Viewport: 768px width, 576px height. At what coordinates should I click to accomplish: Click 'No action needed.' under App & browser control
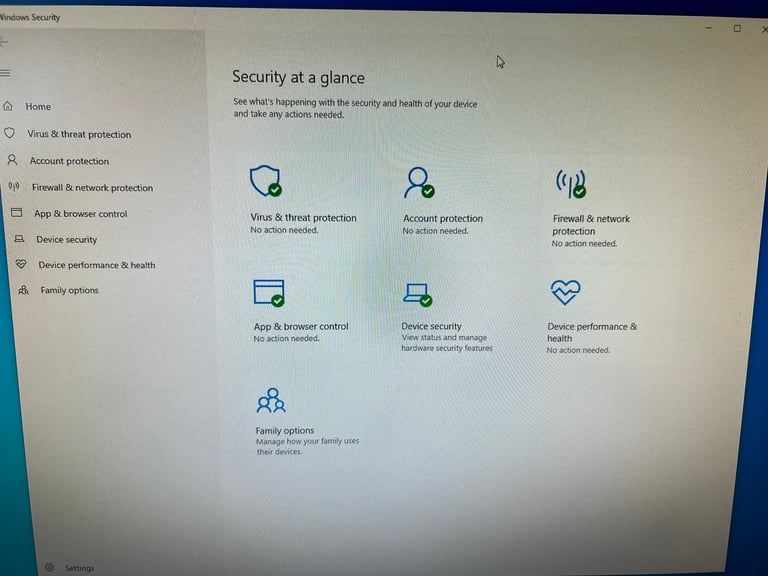tap(286, 338)
